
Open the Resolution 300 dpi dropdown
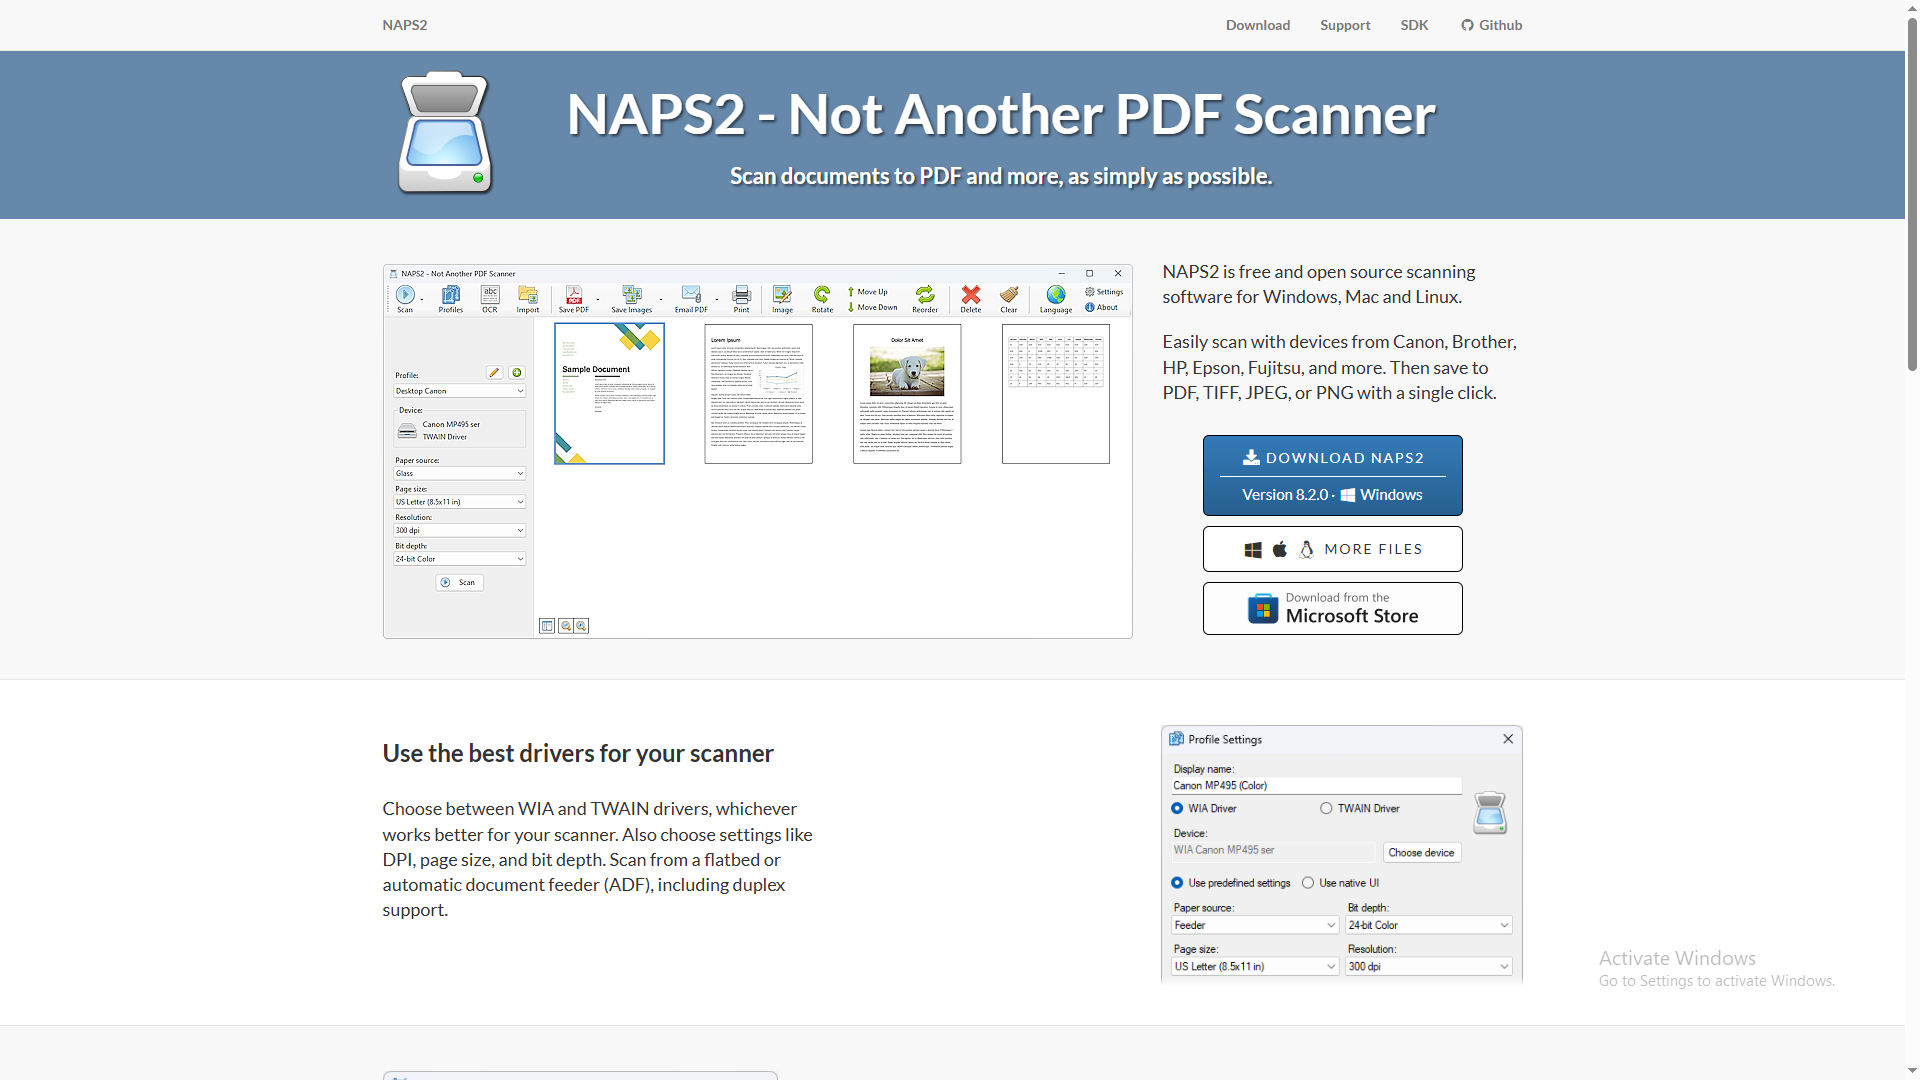click(x=1428, y=966)
